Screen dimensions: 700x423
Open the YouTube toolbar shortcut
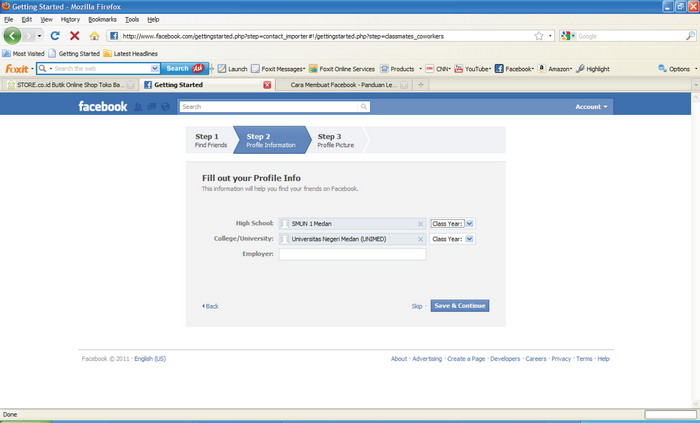coord(472,69)
